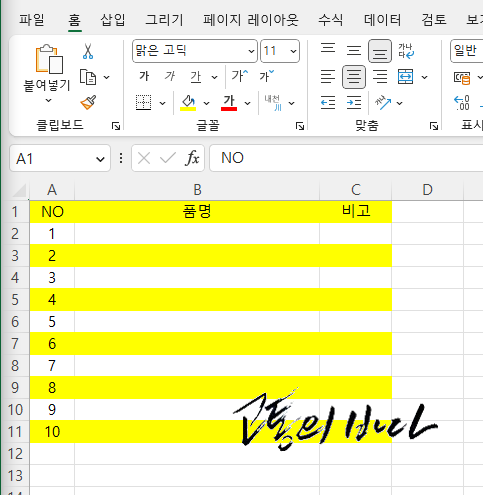
Task: Open the Clipboard group dialog launcher
Action: point(116,126)
